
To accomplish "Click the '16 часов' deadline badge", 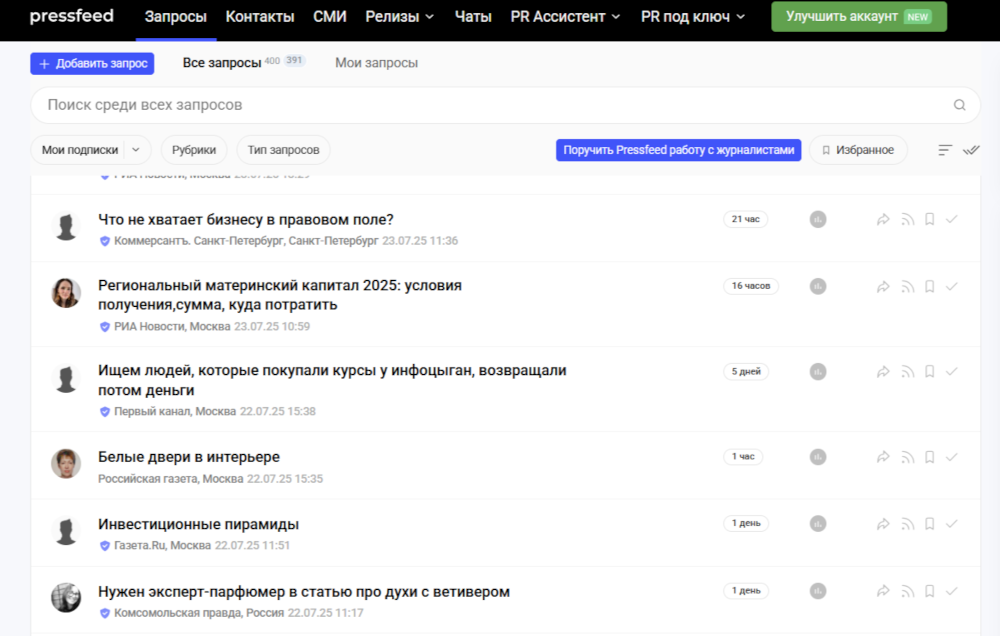I will click(x=751, y=286).
